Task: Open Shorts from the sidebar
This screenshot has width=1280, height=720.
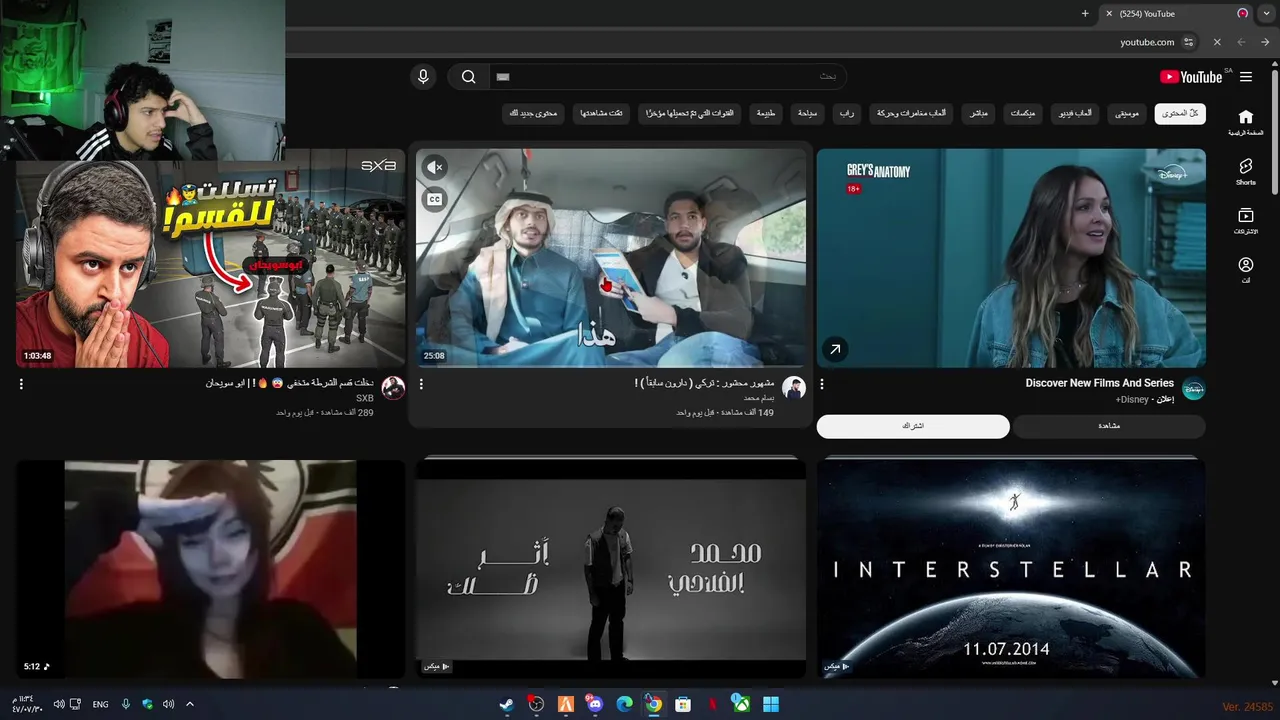Action: pos(1246,171)
